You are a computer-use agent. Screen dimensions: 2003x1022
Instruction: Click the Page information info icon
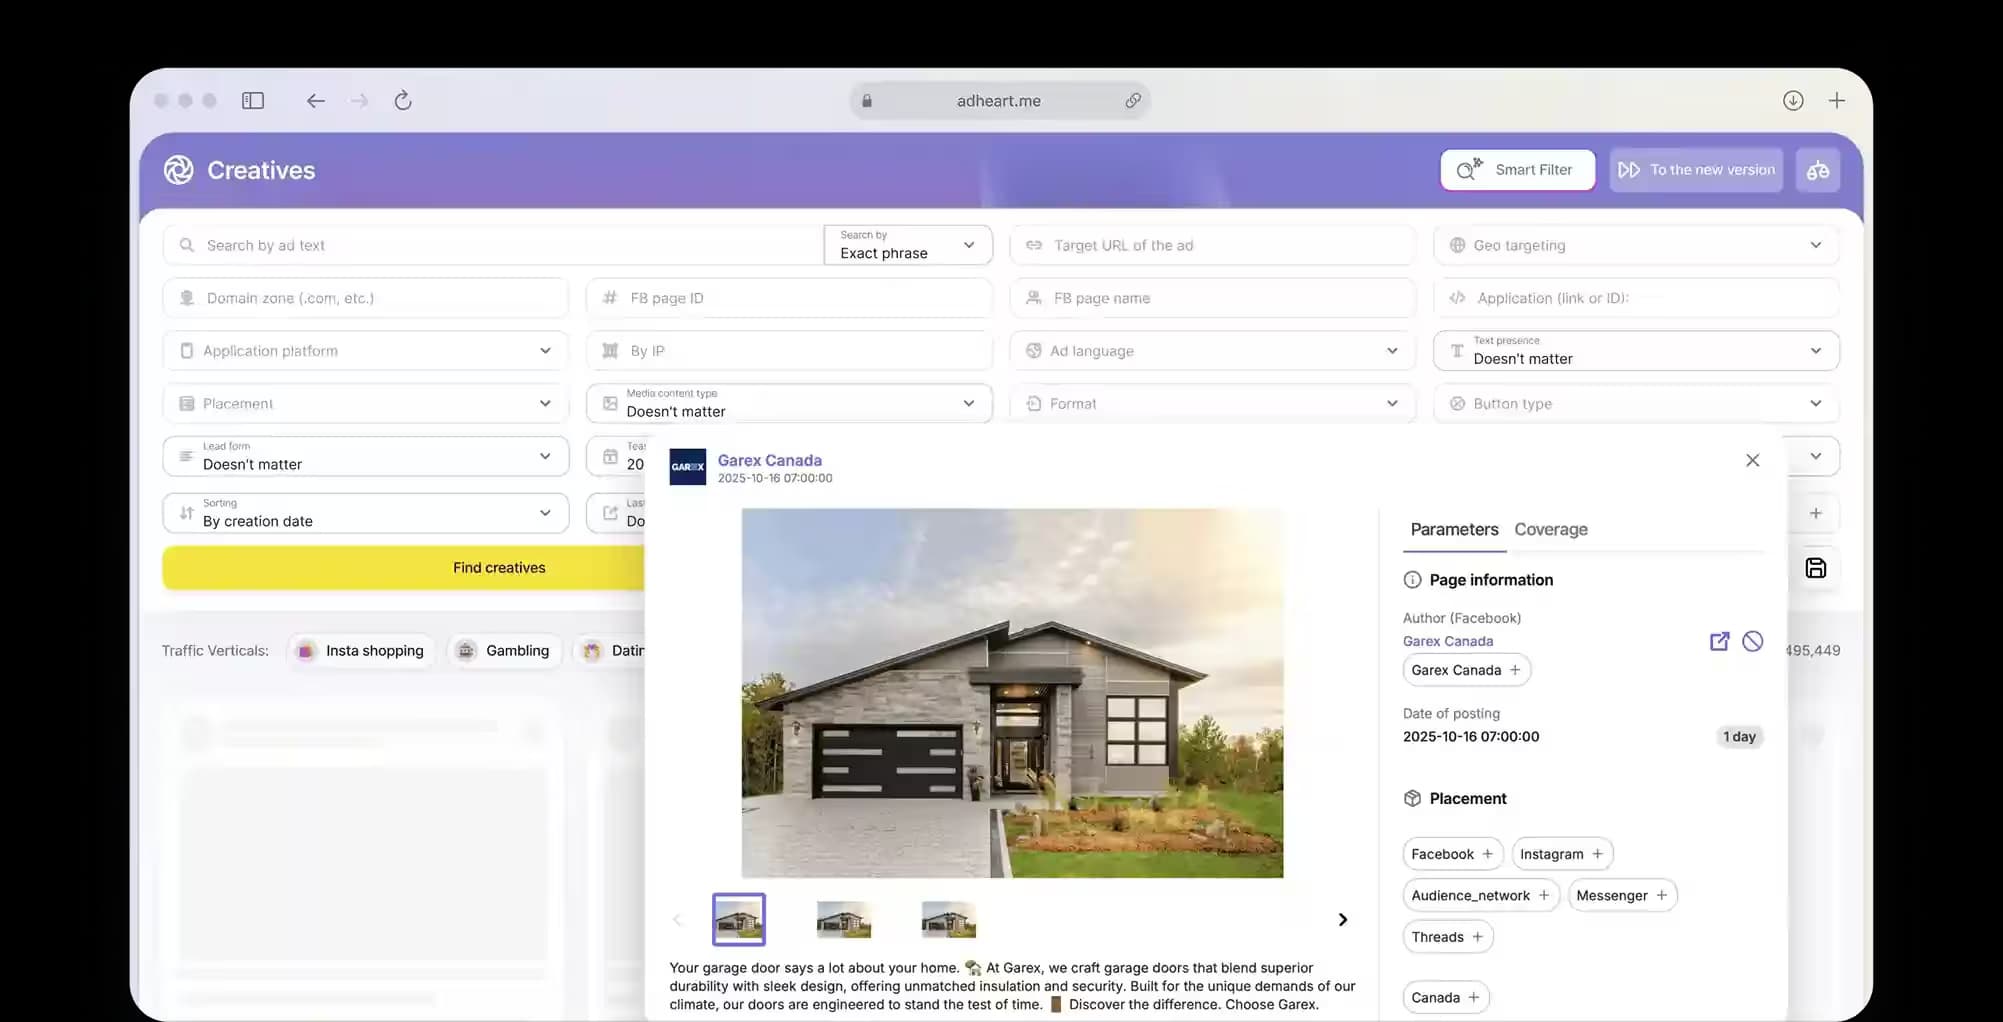point(1411,579)
